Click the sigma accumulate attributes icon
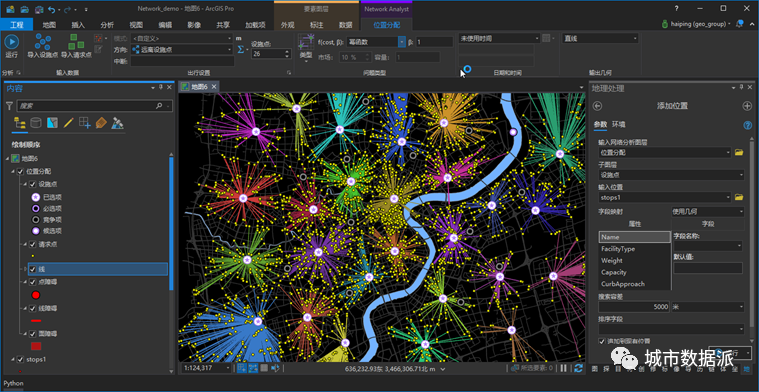Viewport: 759px width, 392px height. (x=241, y=49)
